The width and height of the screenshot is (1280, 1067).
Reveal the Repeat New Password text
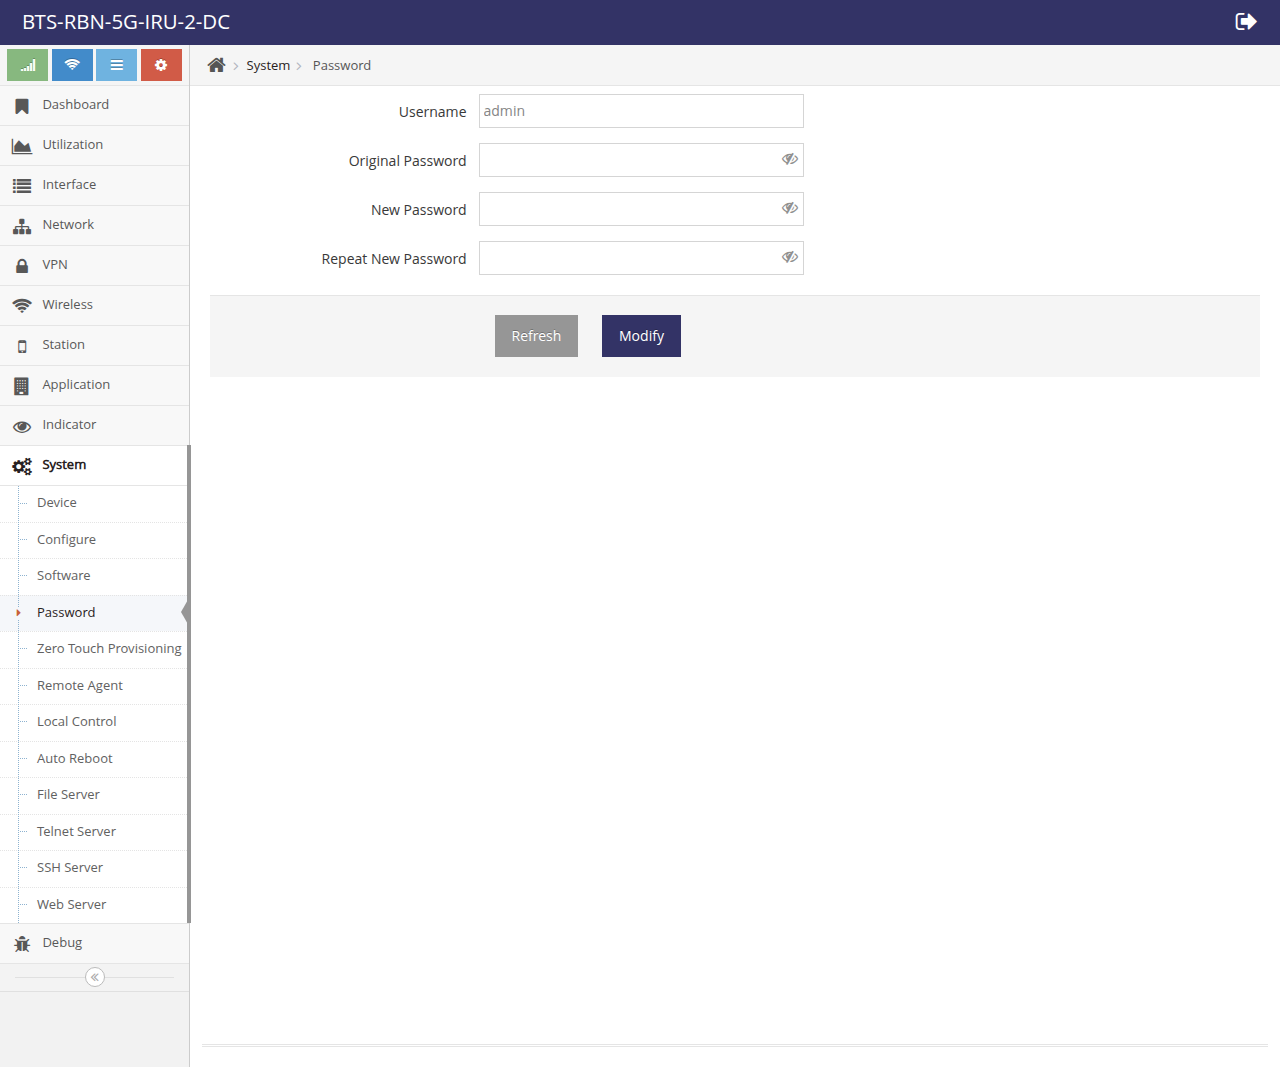point(790,257)
